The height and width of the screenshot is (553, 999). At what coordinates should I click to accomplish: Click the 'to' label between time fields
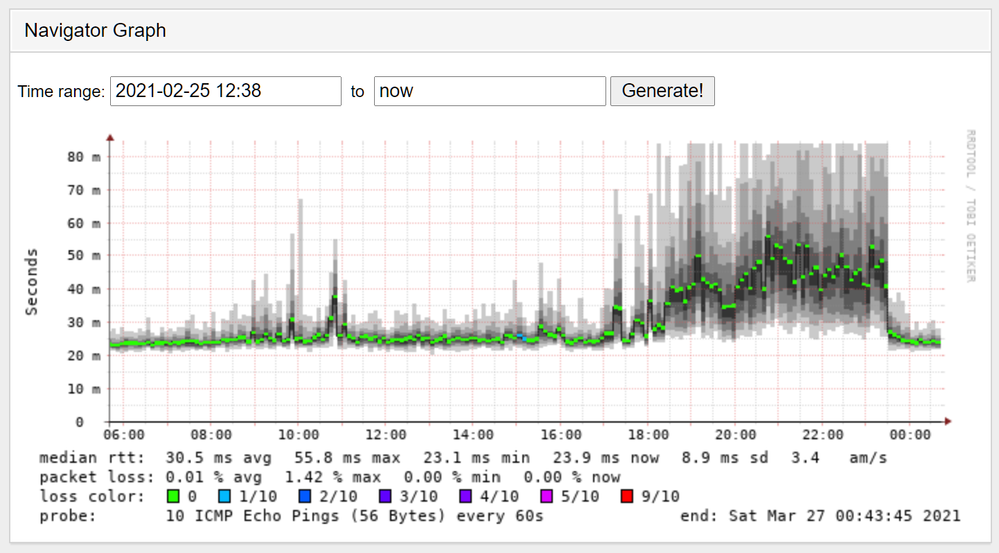tap(357, 92)
